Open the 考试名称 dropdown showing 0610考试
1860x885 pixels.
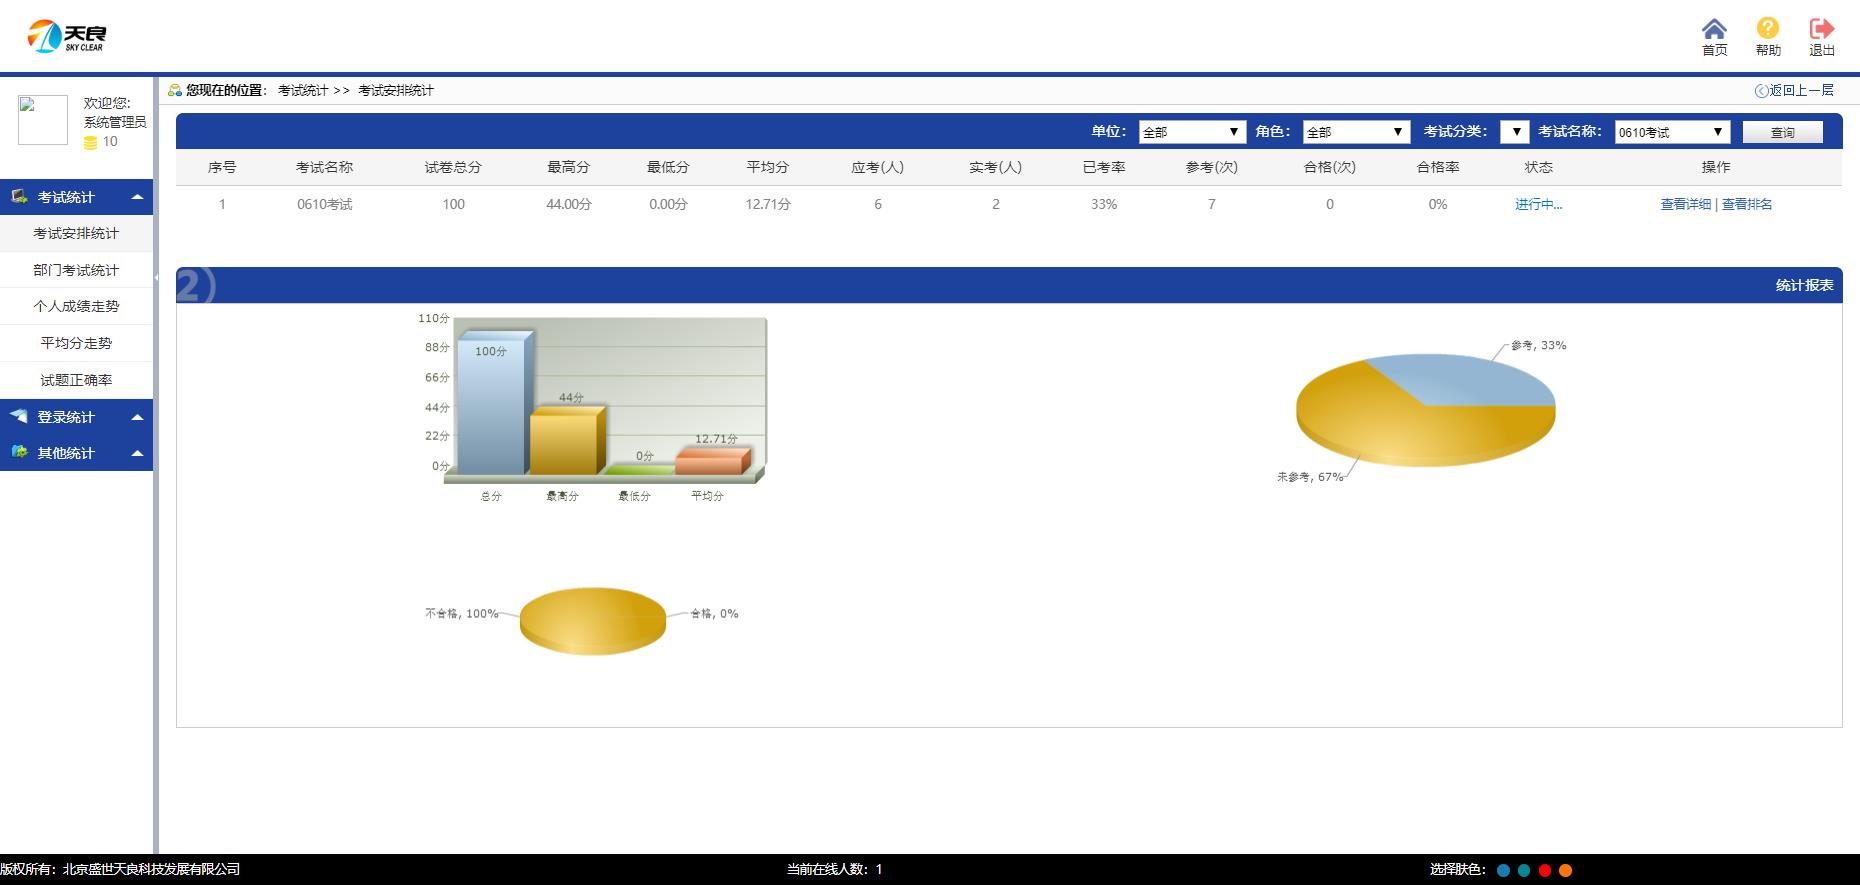pos(1672,132)
